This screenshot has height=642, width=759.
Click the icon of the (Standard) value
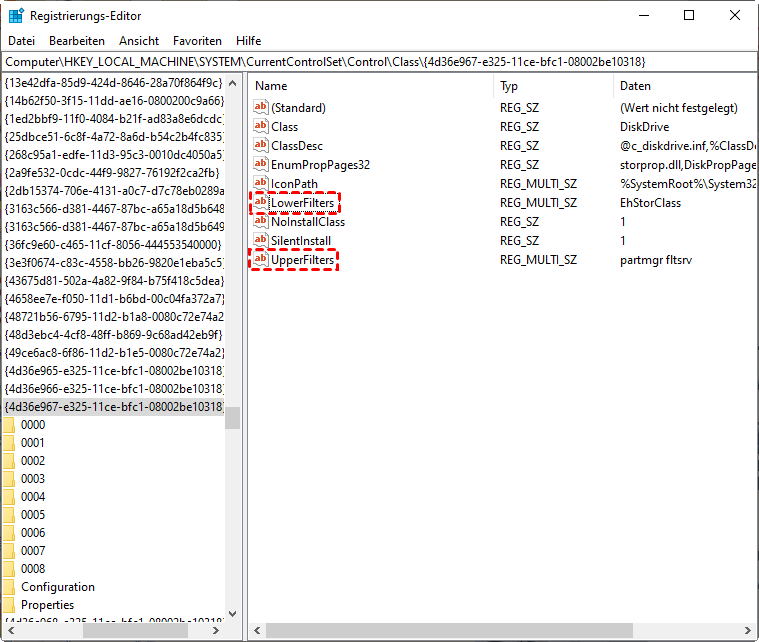point(260,107)
